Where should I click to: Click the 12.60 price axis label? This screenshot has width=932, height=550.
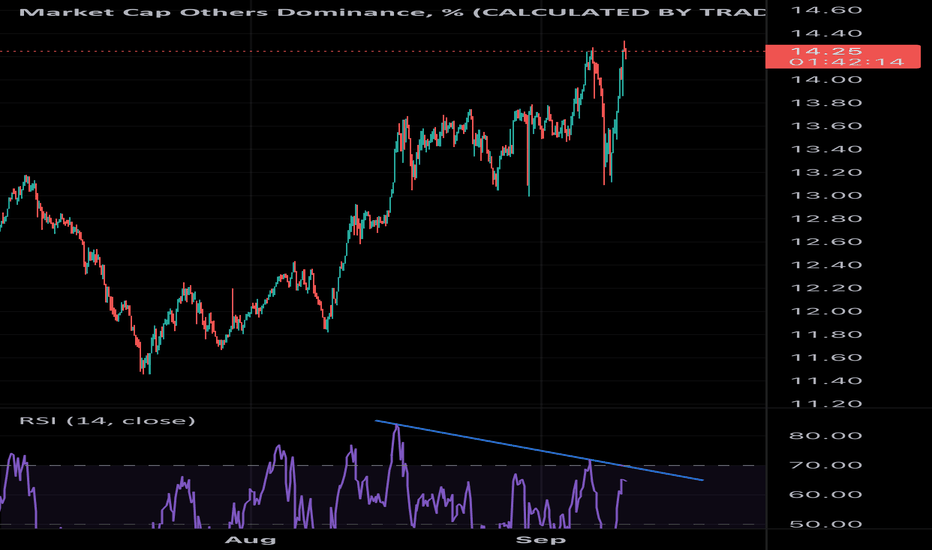[x=826, y=242]
